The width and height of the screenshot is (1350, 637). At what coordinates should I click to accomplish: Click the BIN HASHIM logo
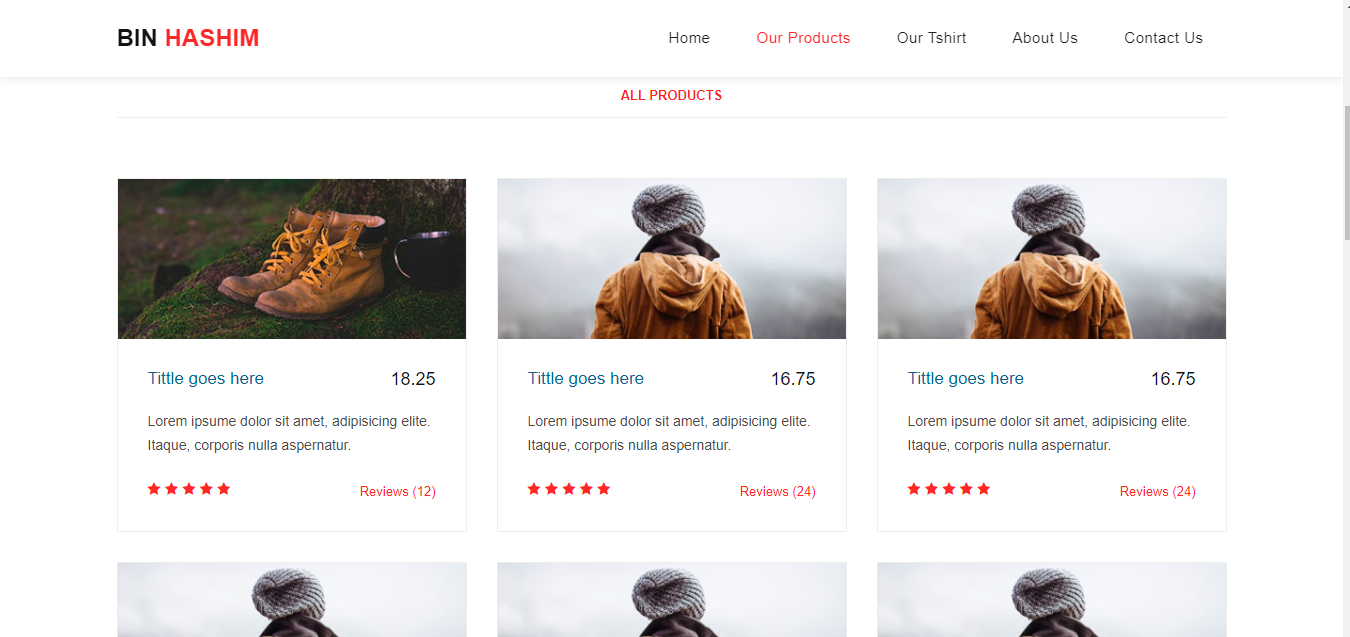pos(187,38)
